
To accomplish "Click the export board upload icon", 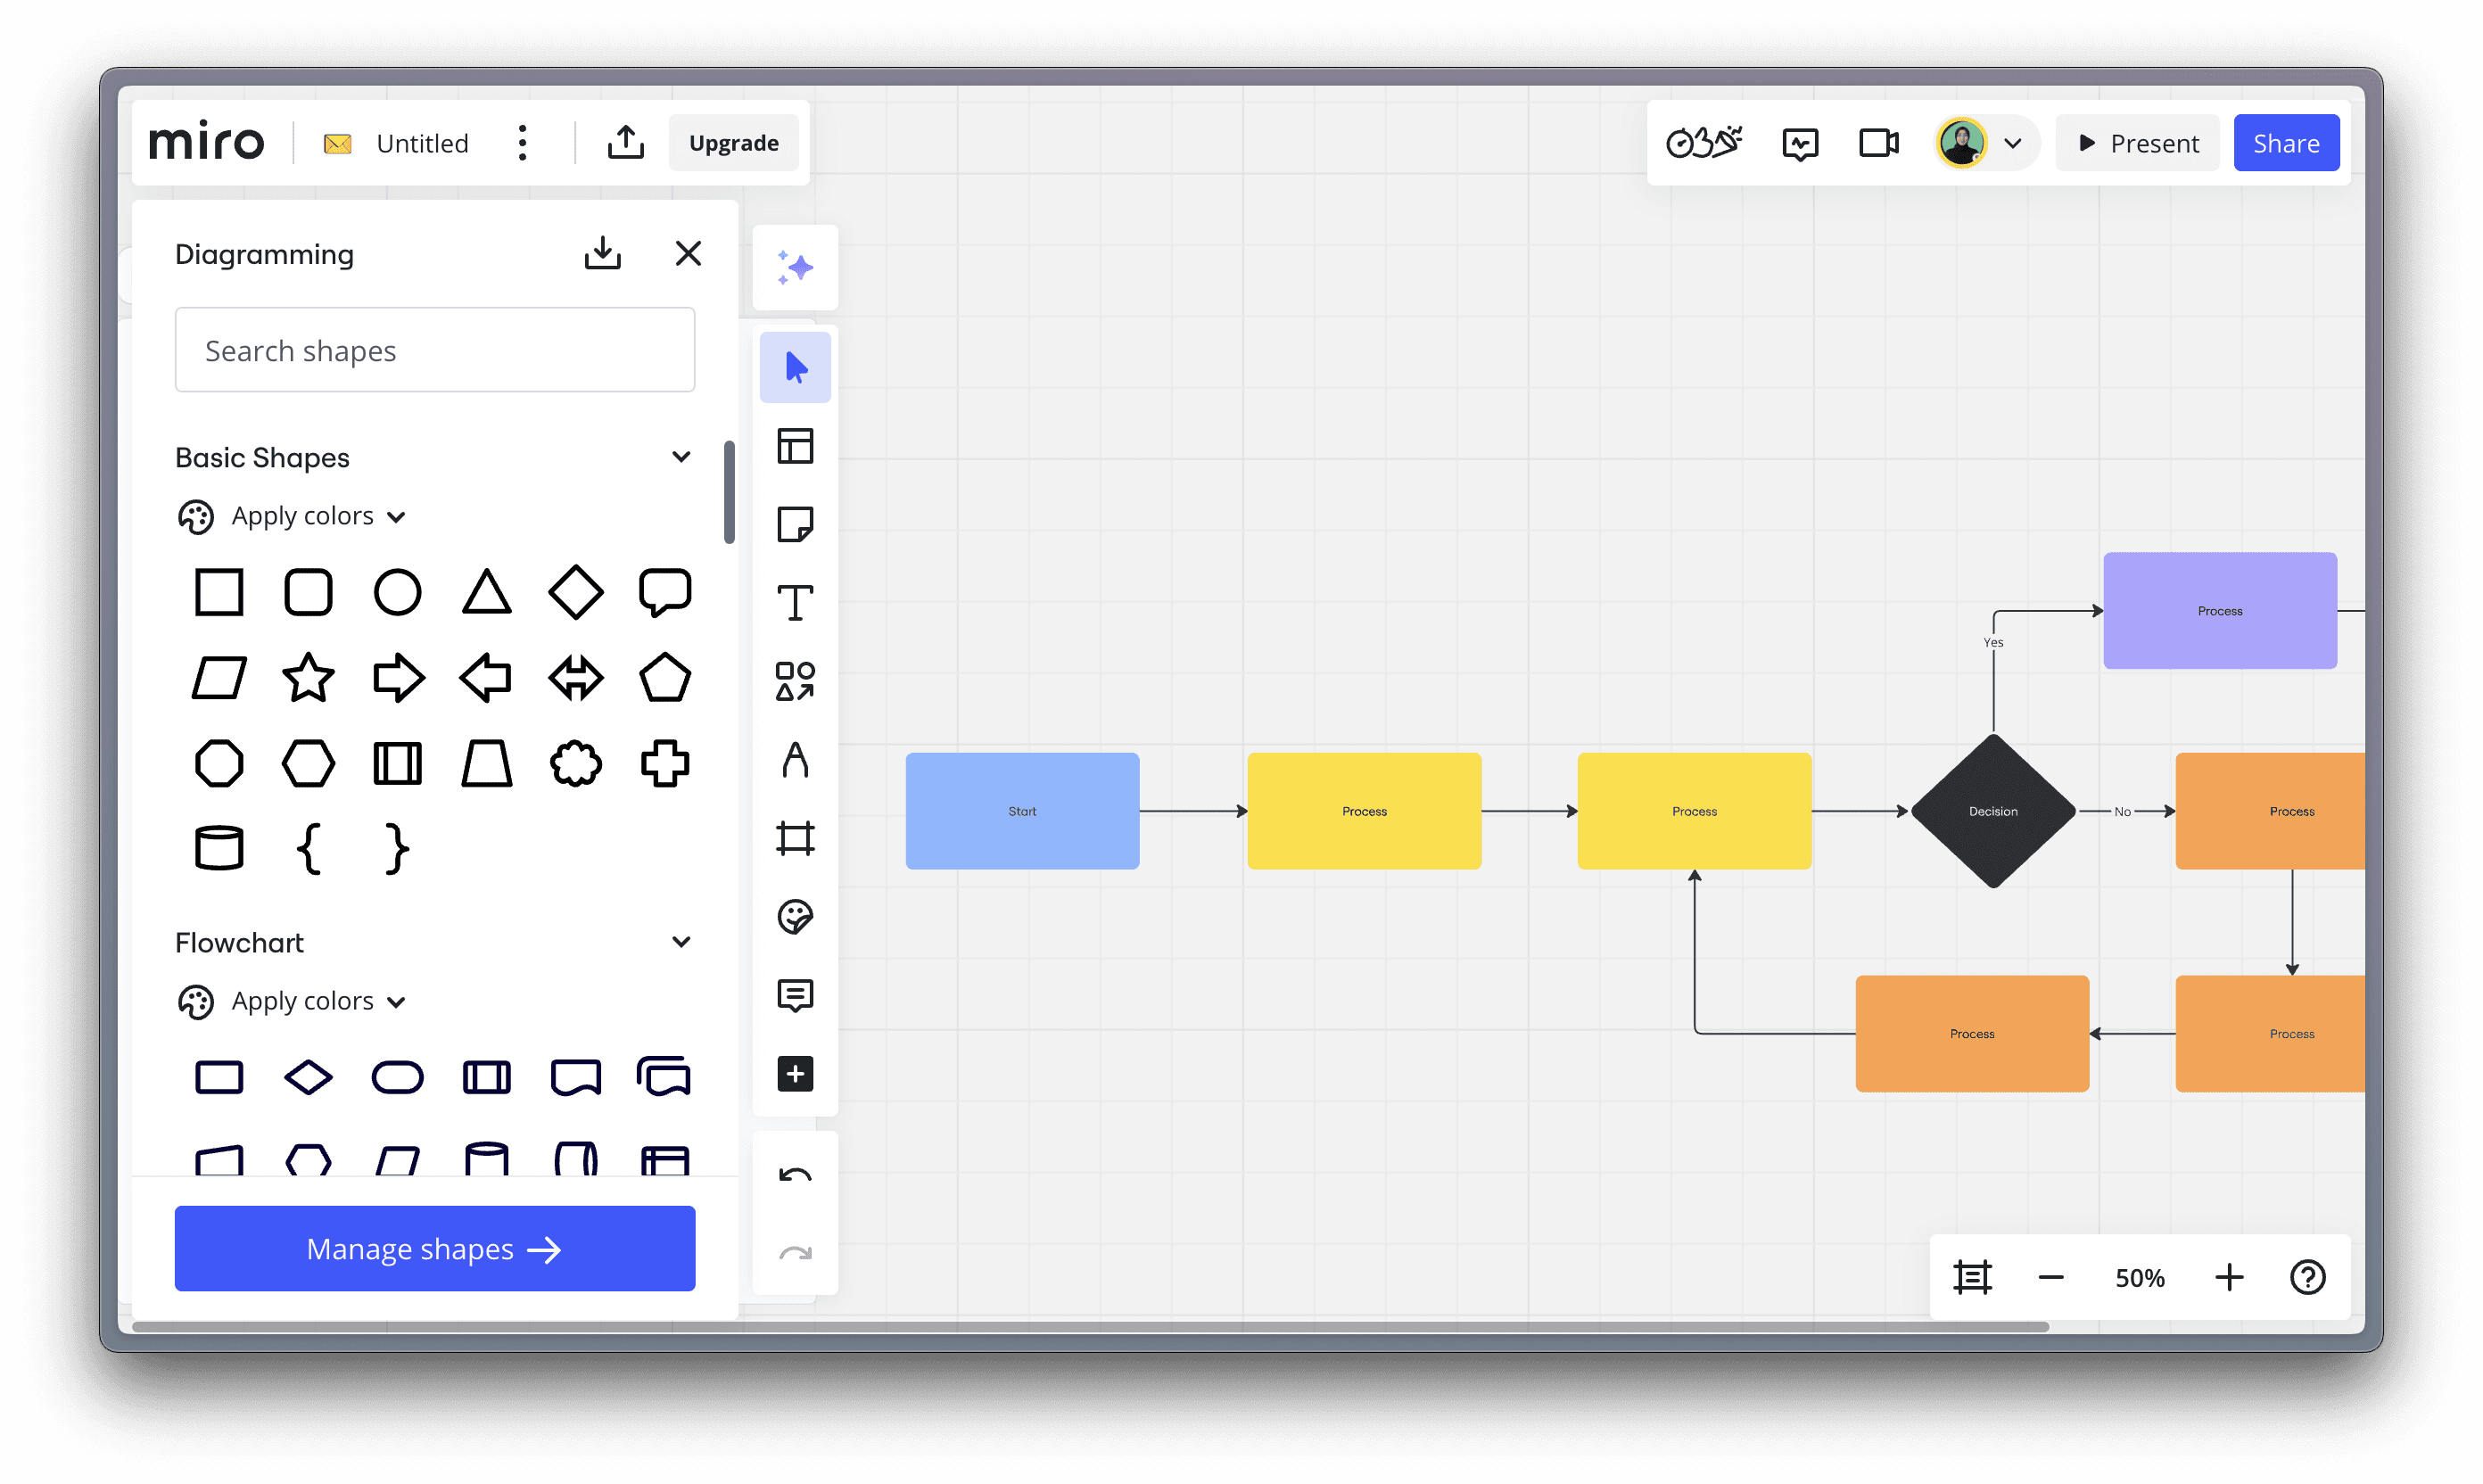I will point(625,143).
